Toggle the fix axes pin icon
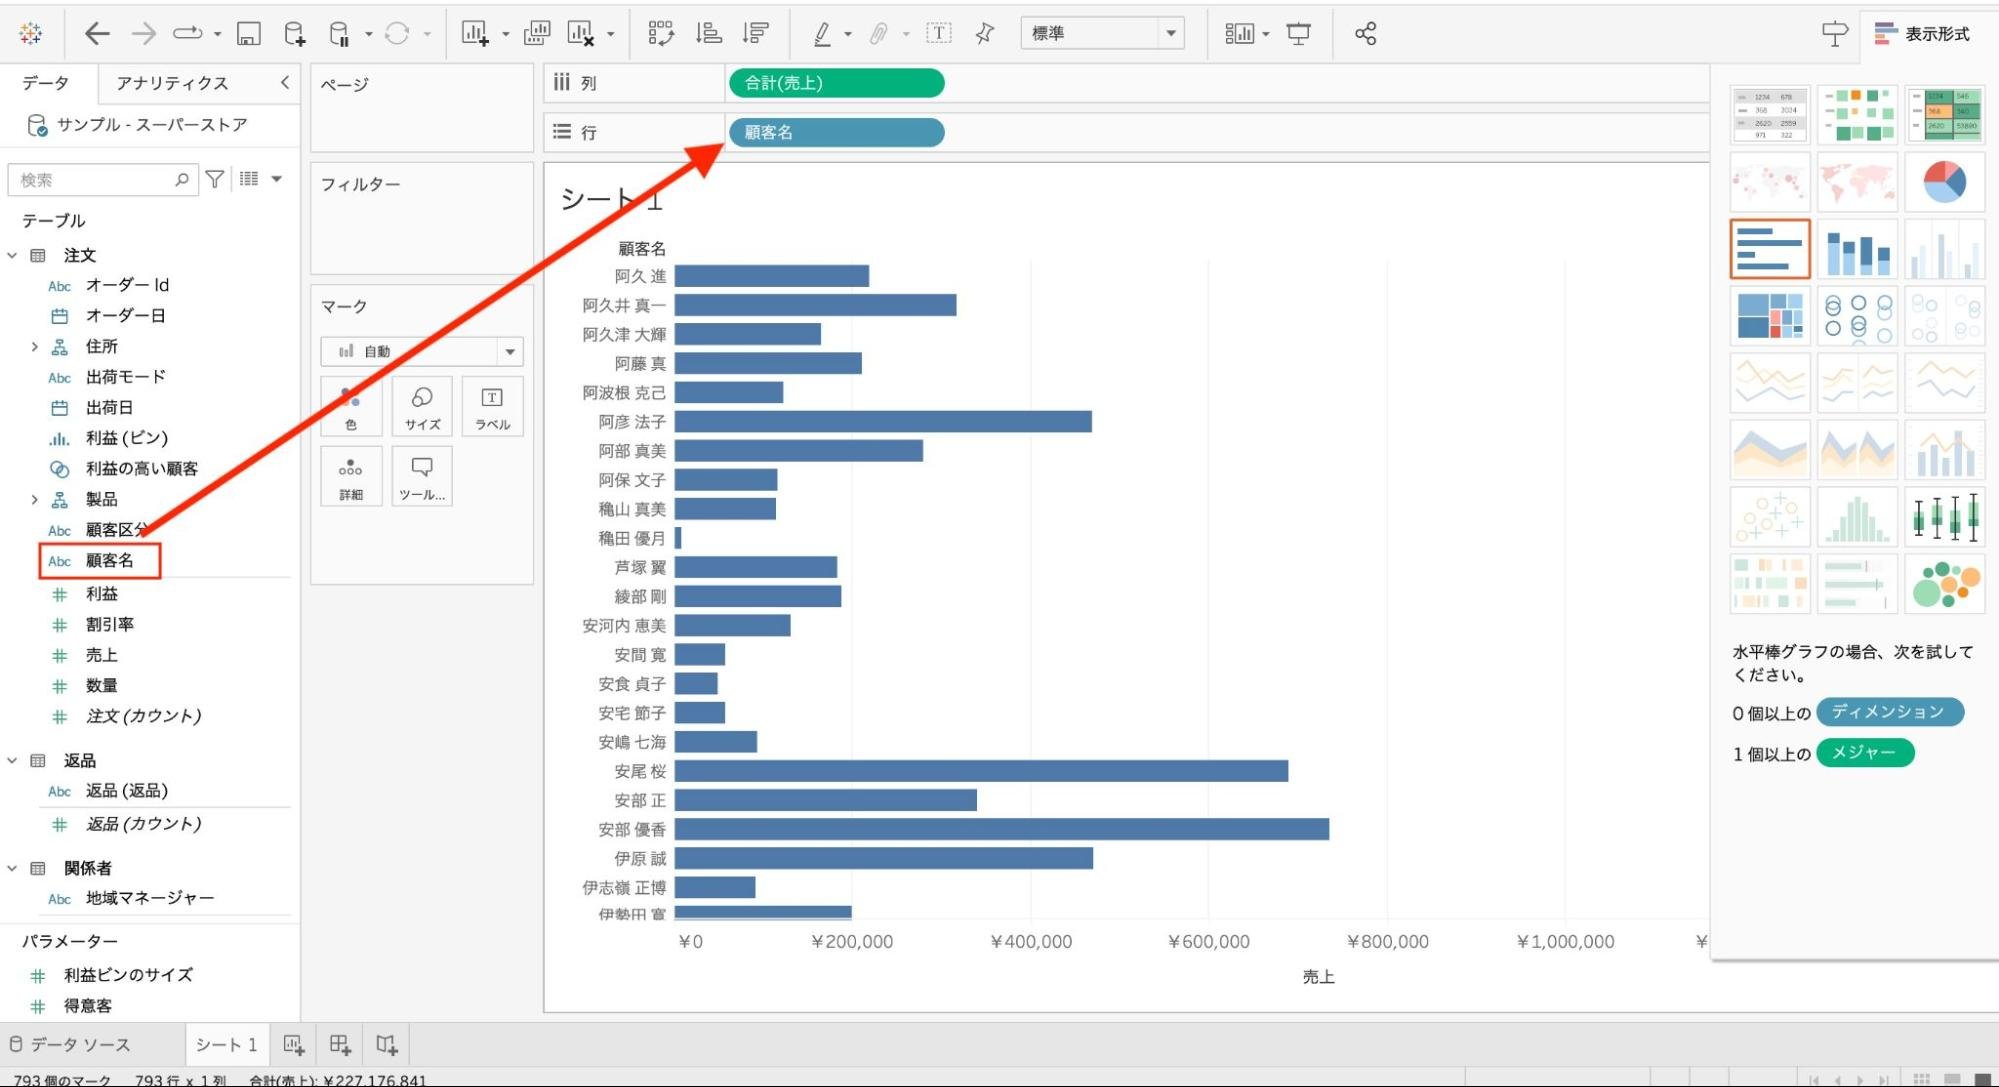This screenshot has height=1087, width=1999. click(x=985, y=33)
